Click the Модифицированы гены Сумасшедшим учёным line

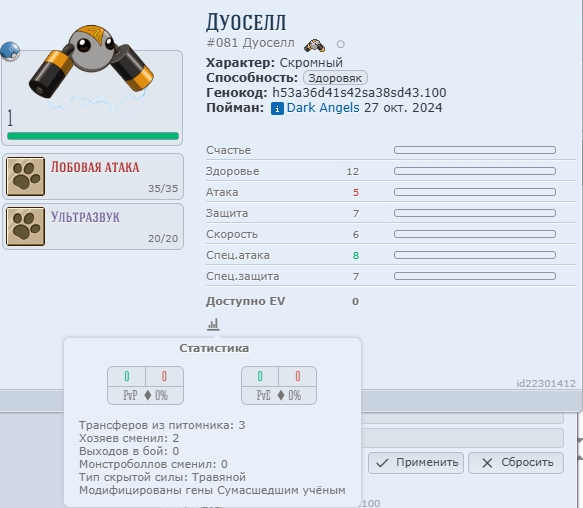click(x=212, y=490)
